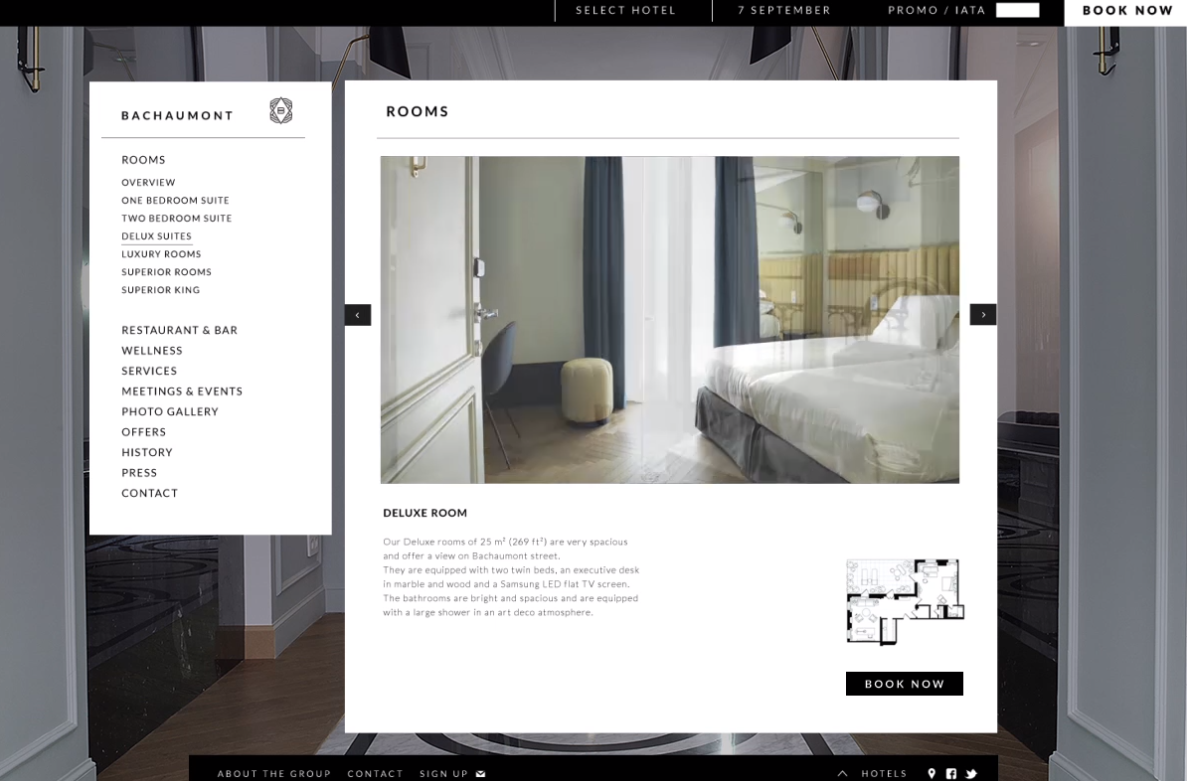Screen dimensions: 1187x781
Task: Select One Bedroom Suite in sidebar
Action: (x=175, y=200)
